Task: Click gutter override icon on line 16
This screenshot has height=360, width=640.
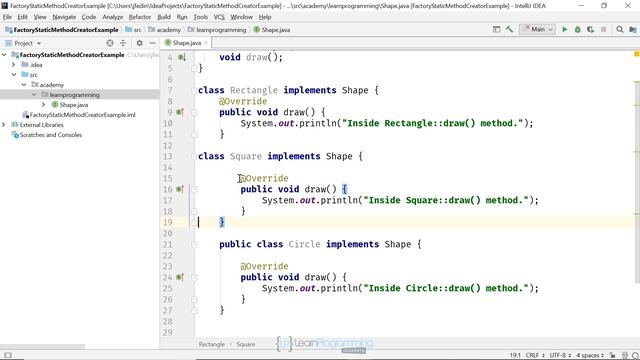Action: (180, 189)
